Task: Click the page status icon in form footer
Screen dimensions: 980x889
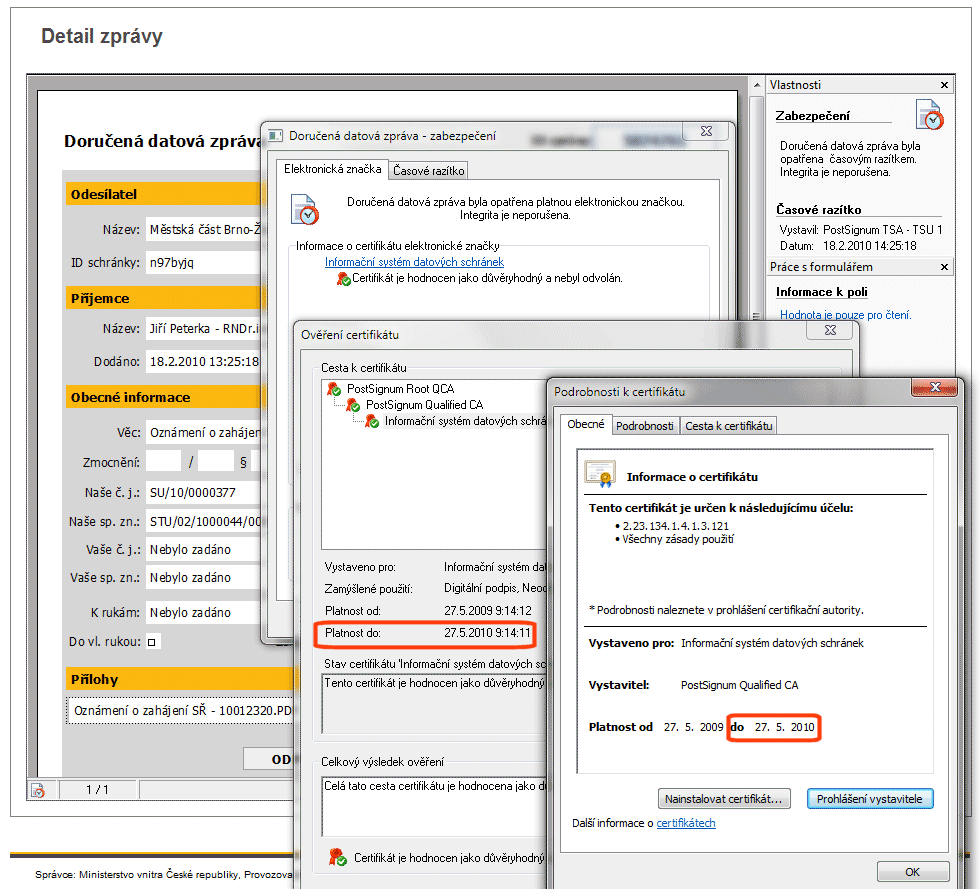Action: [37, 790]
